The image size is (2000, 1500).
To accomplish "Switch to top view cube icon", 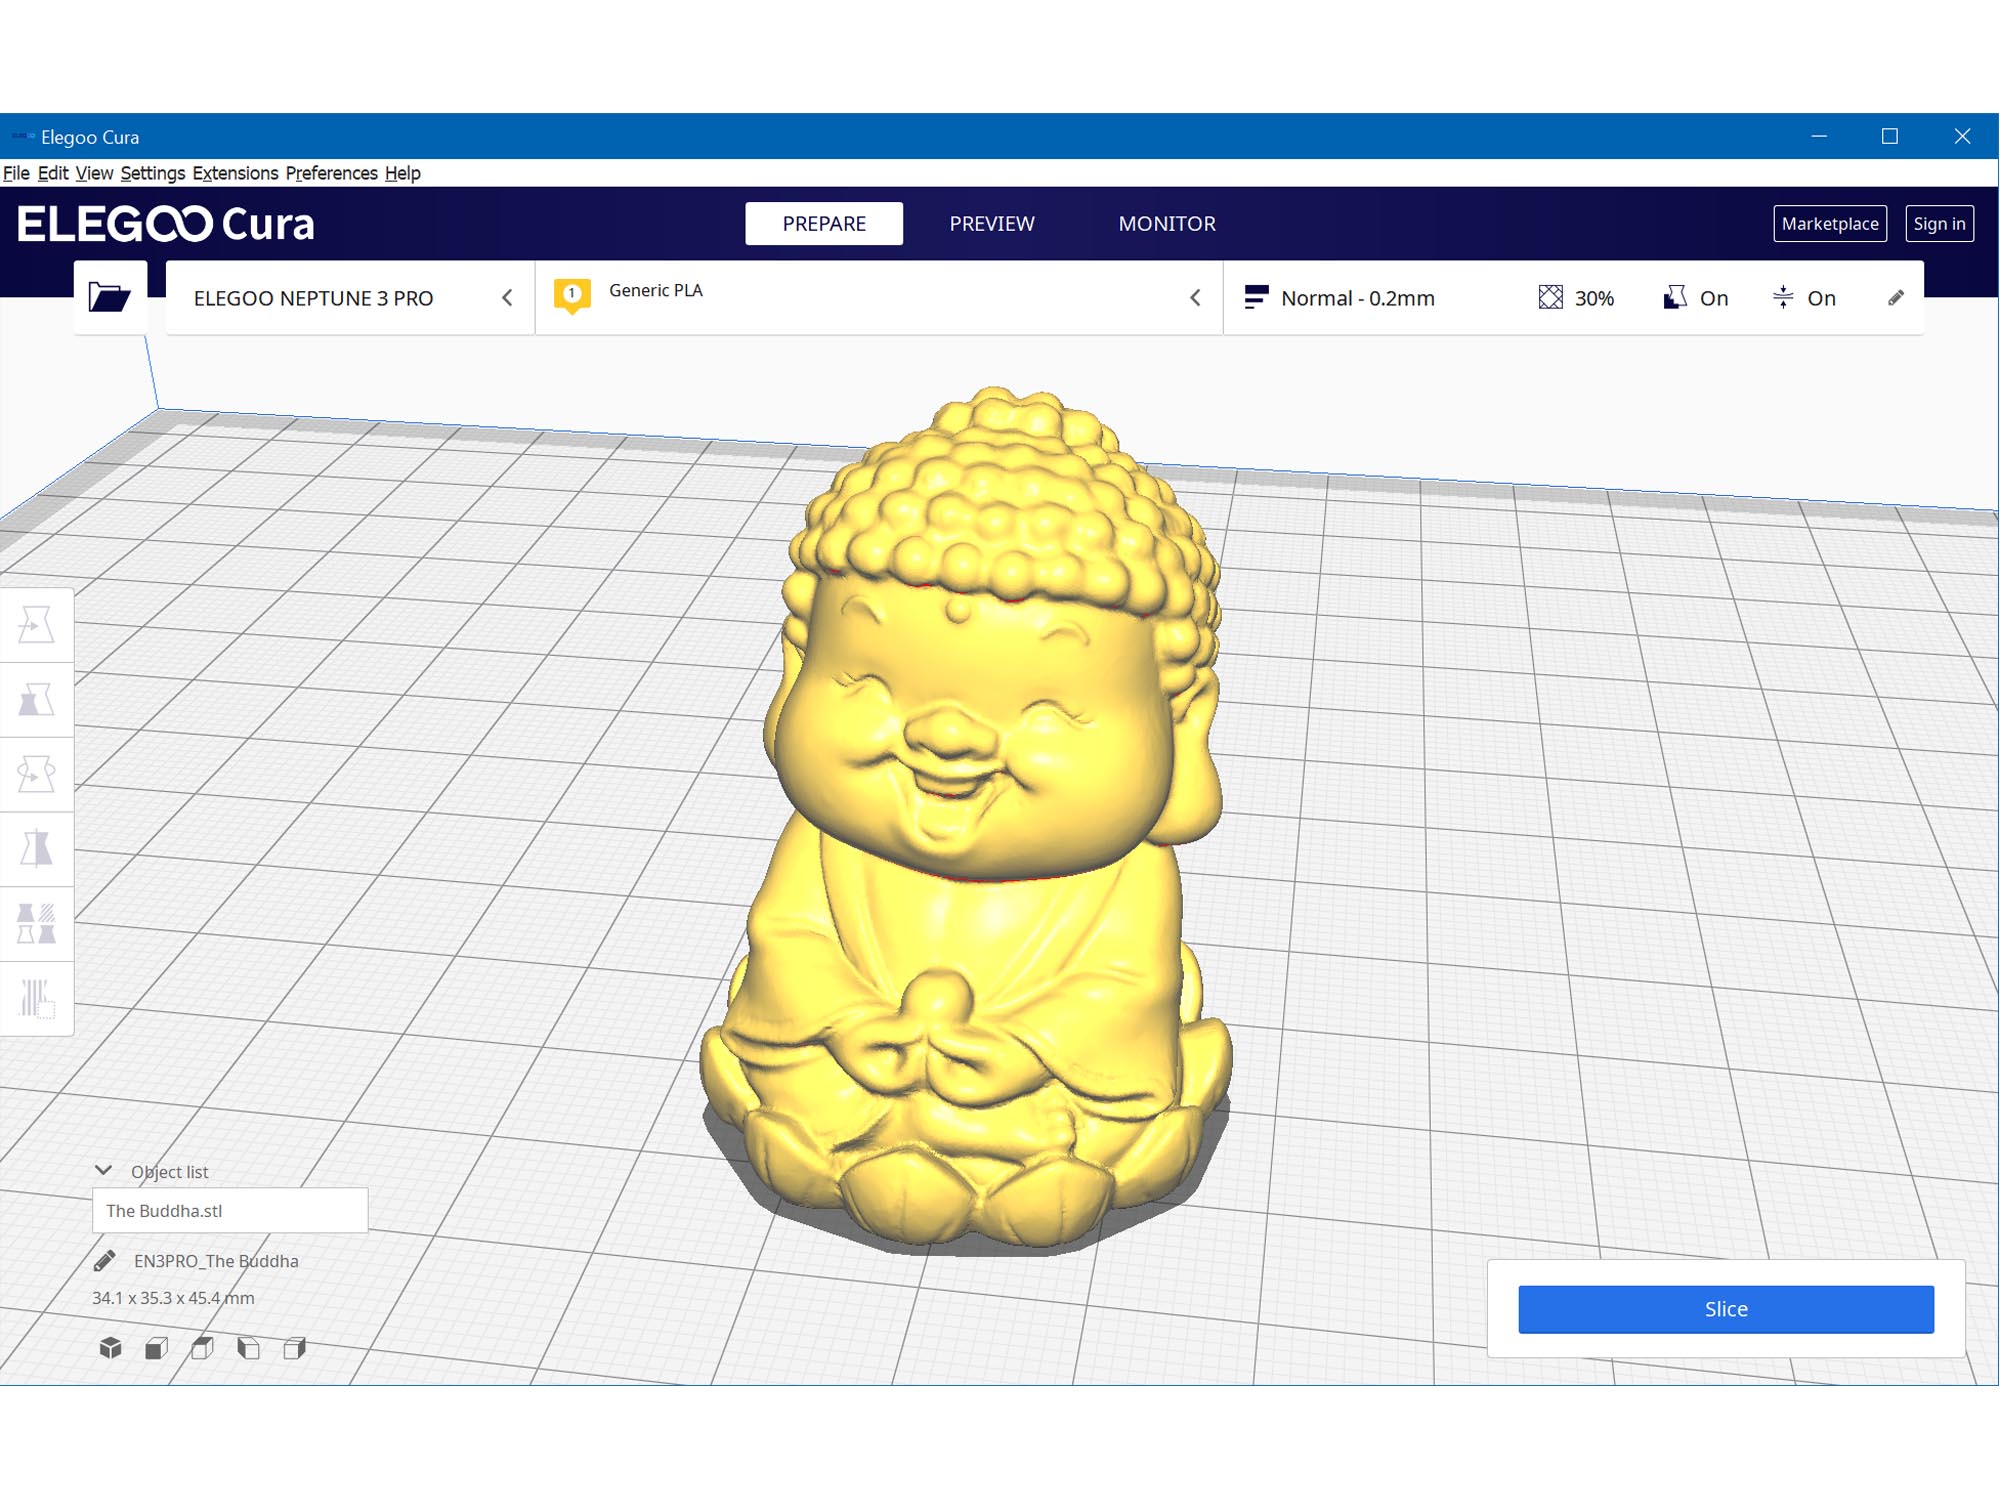I will (x=202, y=1348).
